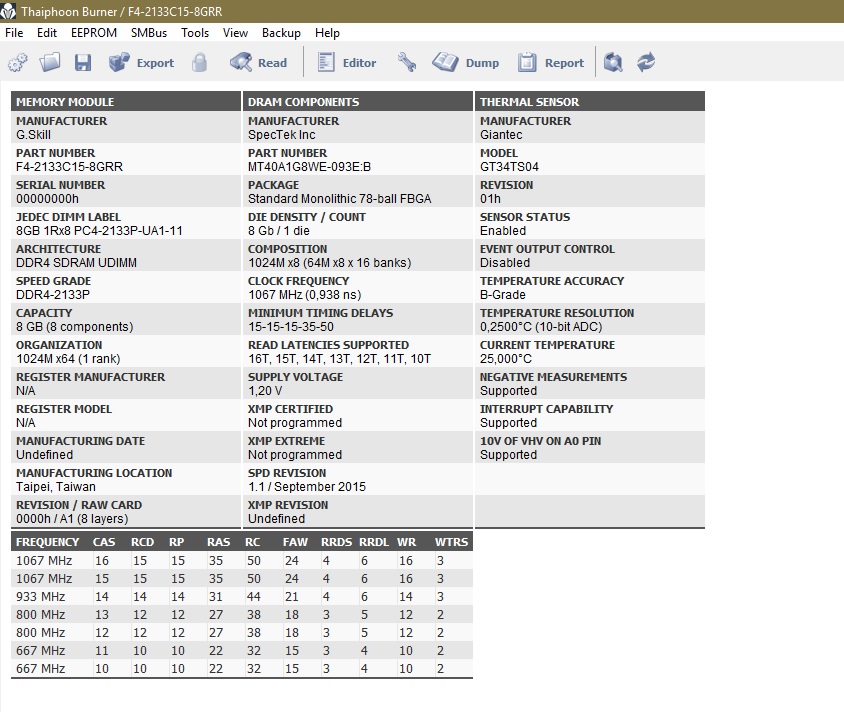Select the 1067 MHz row with CAS 16
Screen dimensions: 844x712
pyautogui.click(x=242, y=561)
